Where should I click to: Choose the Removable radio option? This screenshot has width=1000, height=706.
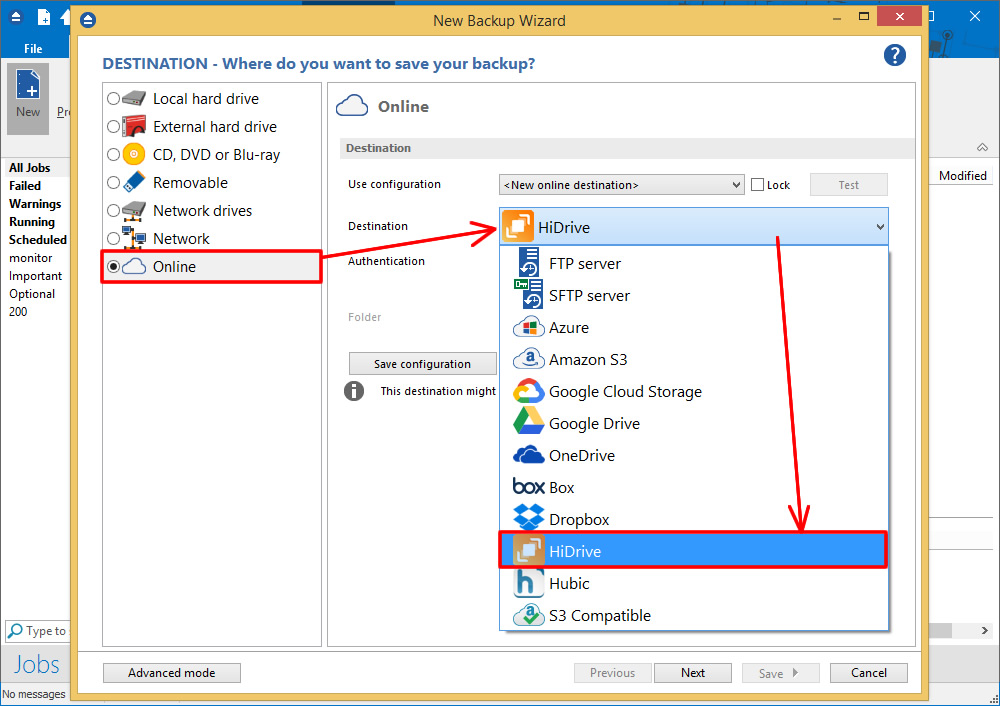113,183
